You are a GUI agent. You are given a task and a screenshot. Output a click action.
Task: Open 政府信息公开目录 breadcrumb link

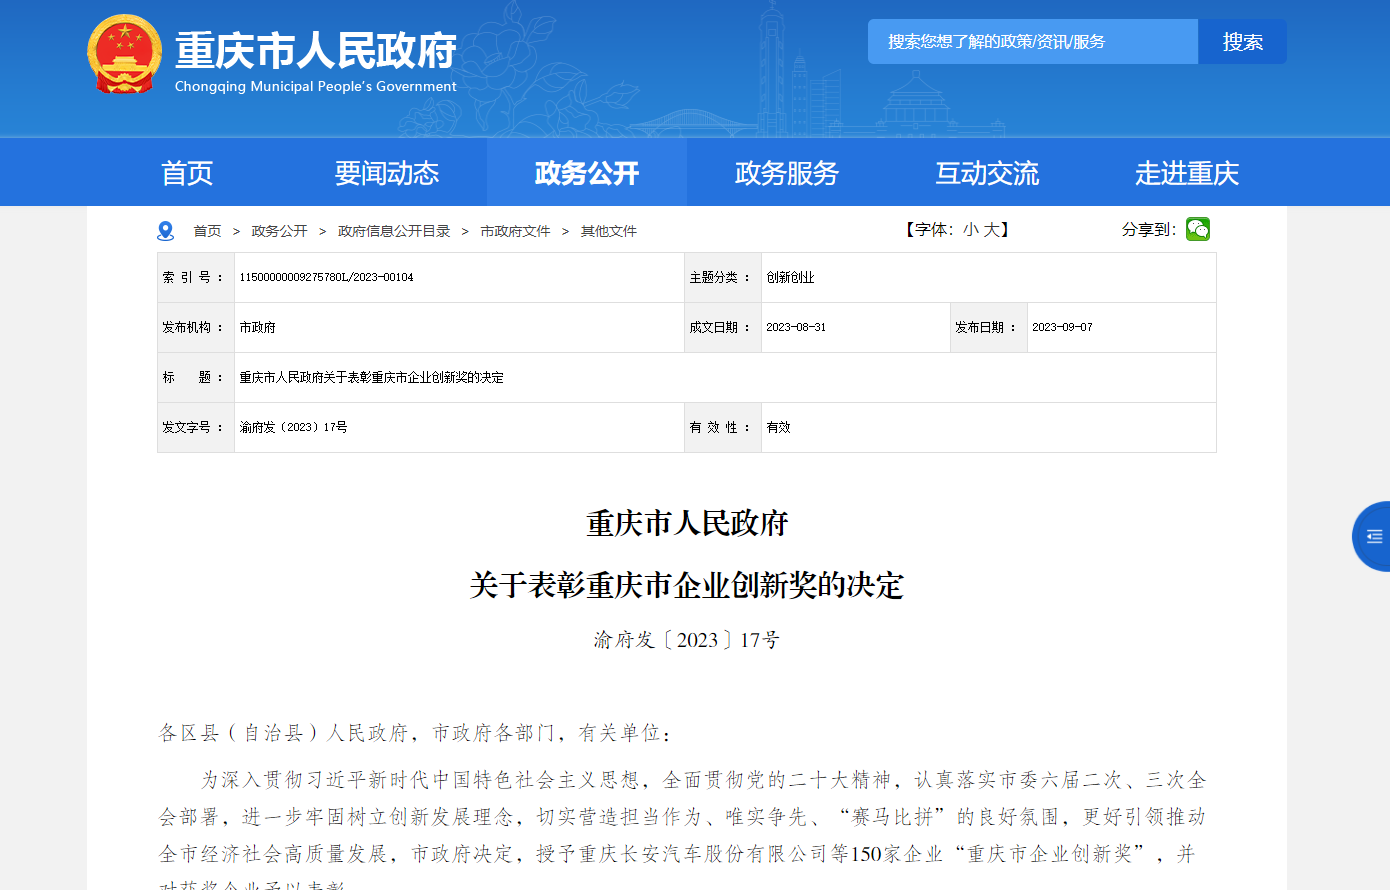394,231
